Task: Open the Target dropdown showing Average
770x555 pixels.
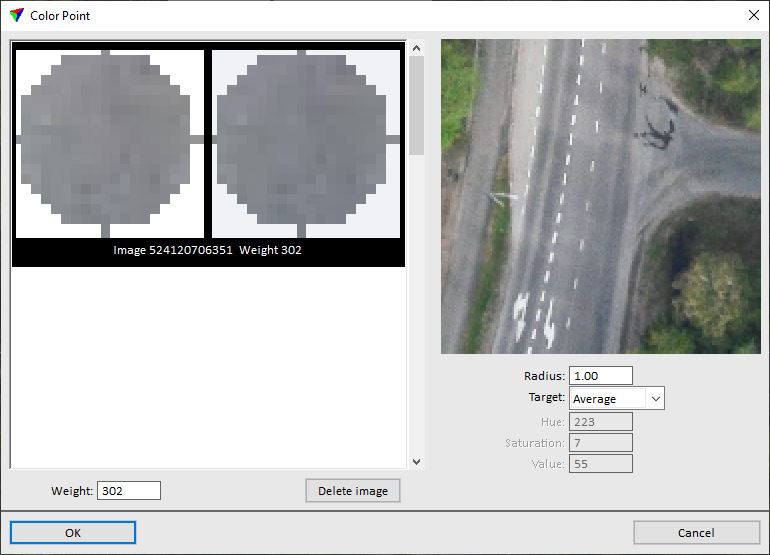Action: (x=608, y=399)
